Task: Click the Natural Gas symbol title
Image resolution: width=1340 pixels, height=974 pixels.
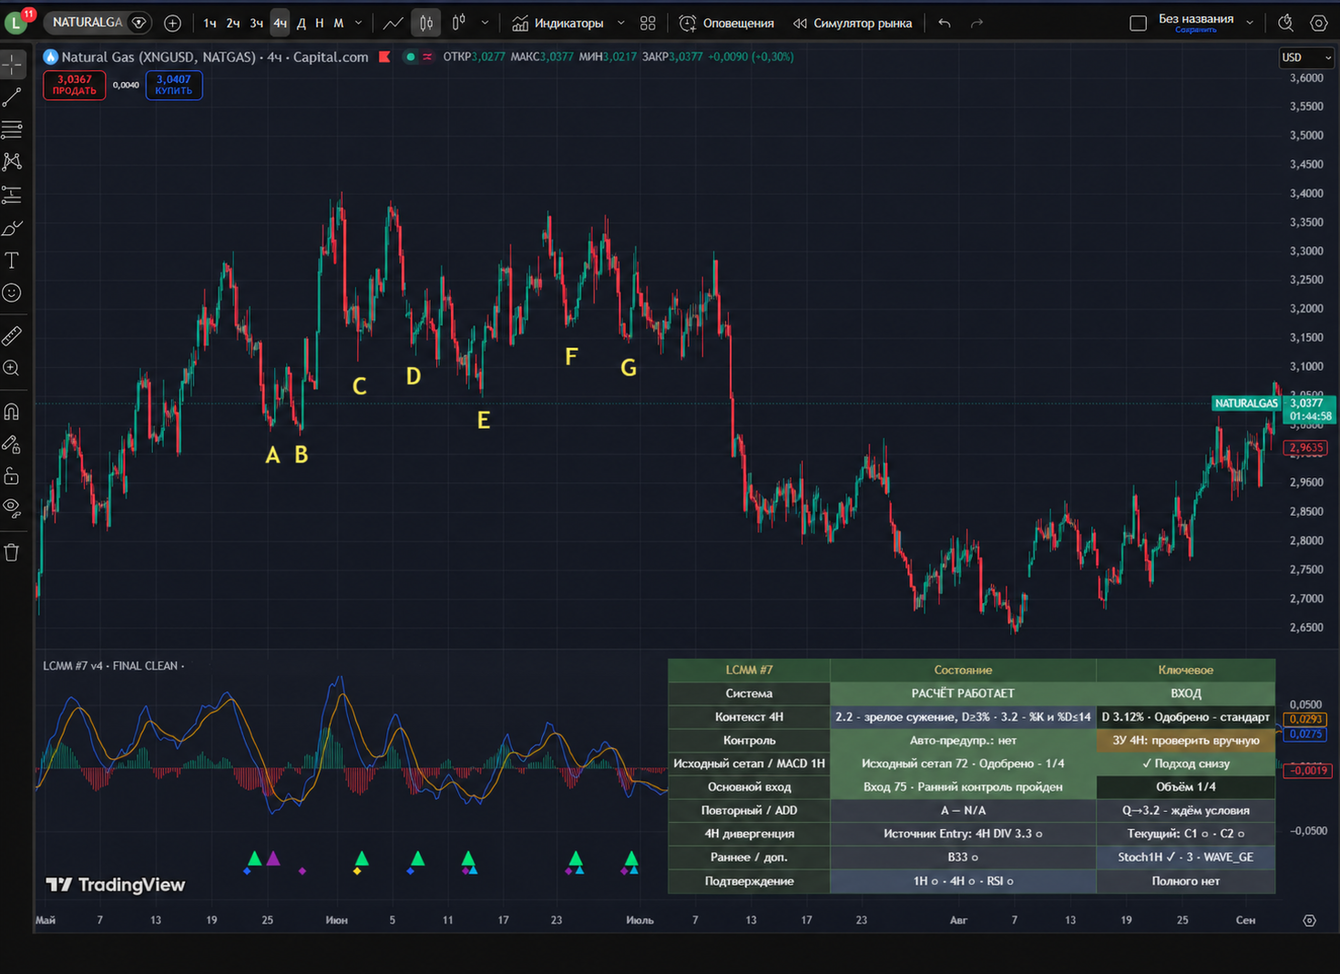Action: tap(213, 57)
